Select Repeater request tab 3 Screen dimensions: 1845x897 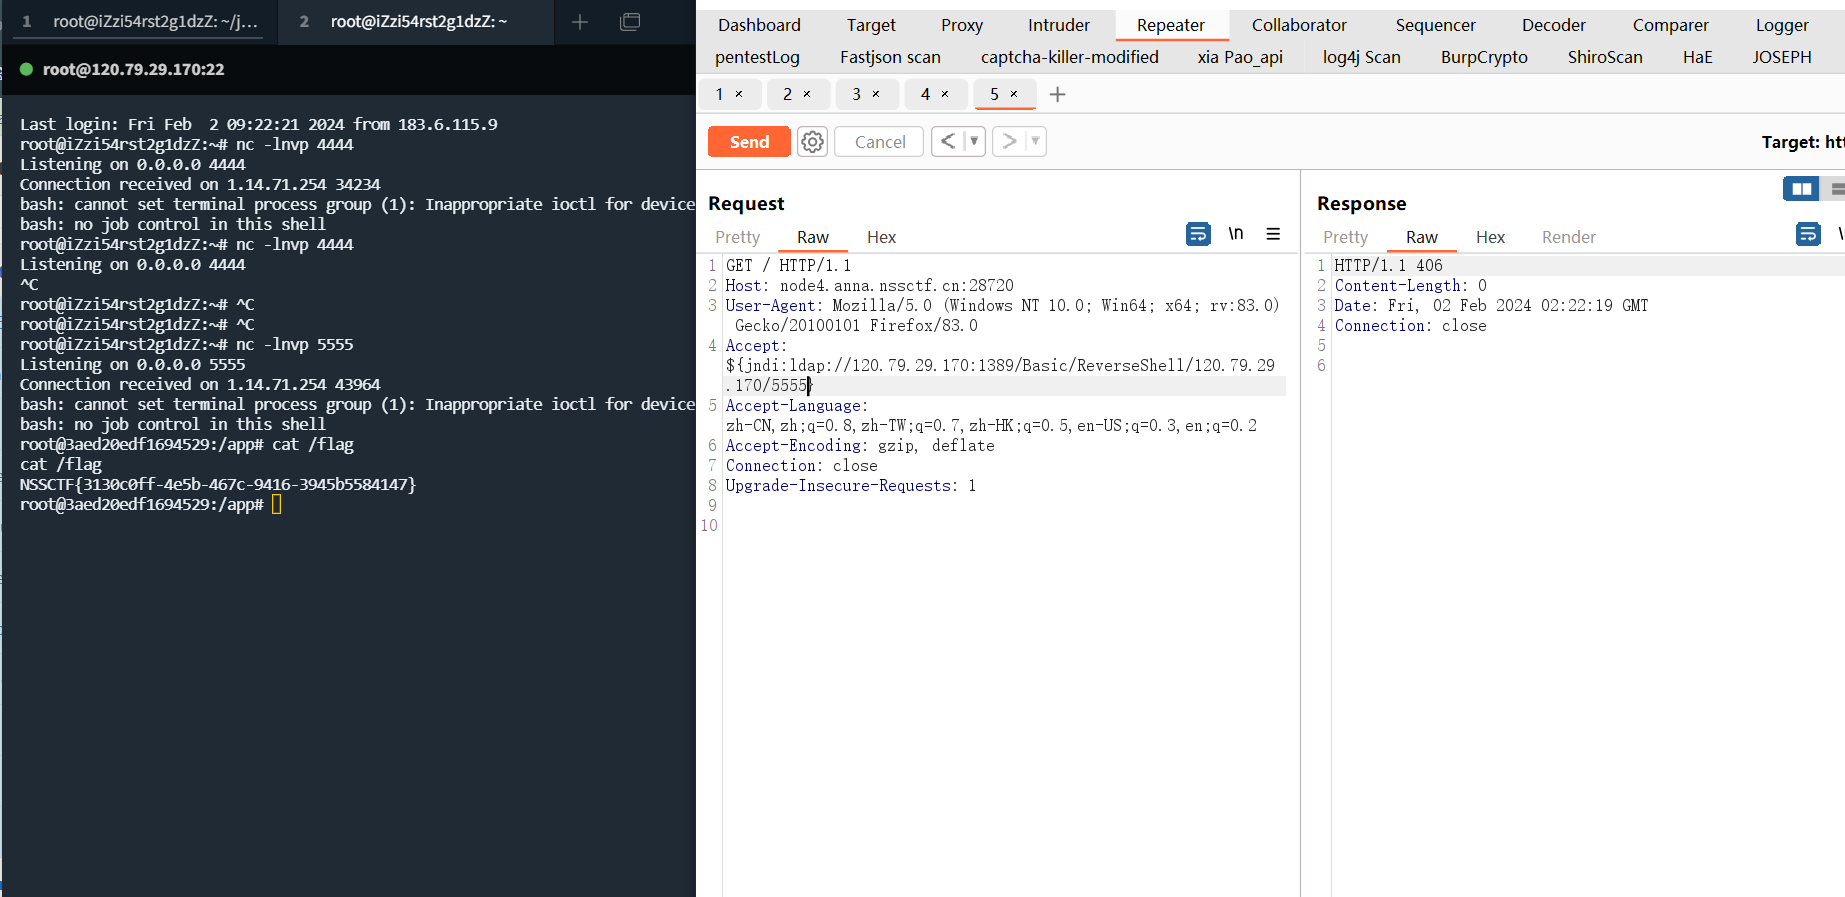(856, 94)
